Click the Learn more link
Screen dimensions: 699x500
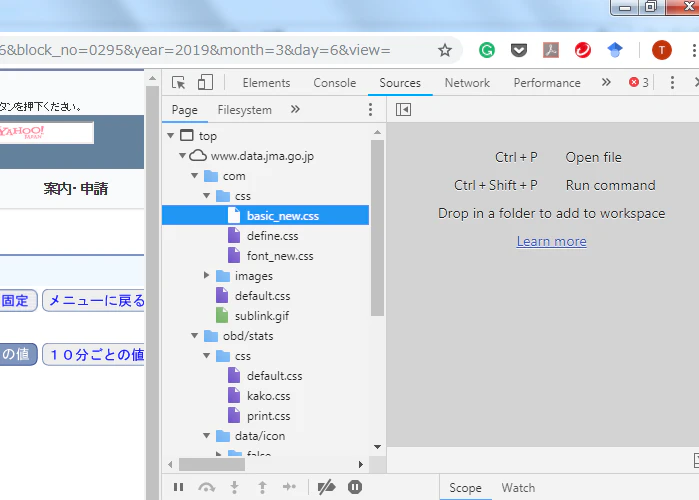click(x=551, y=241)
